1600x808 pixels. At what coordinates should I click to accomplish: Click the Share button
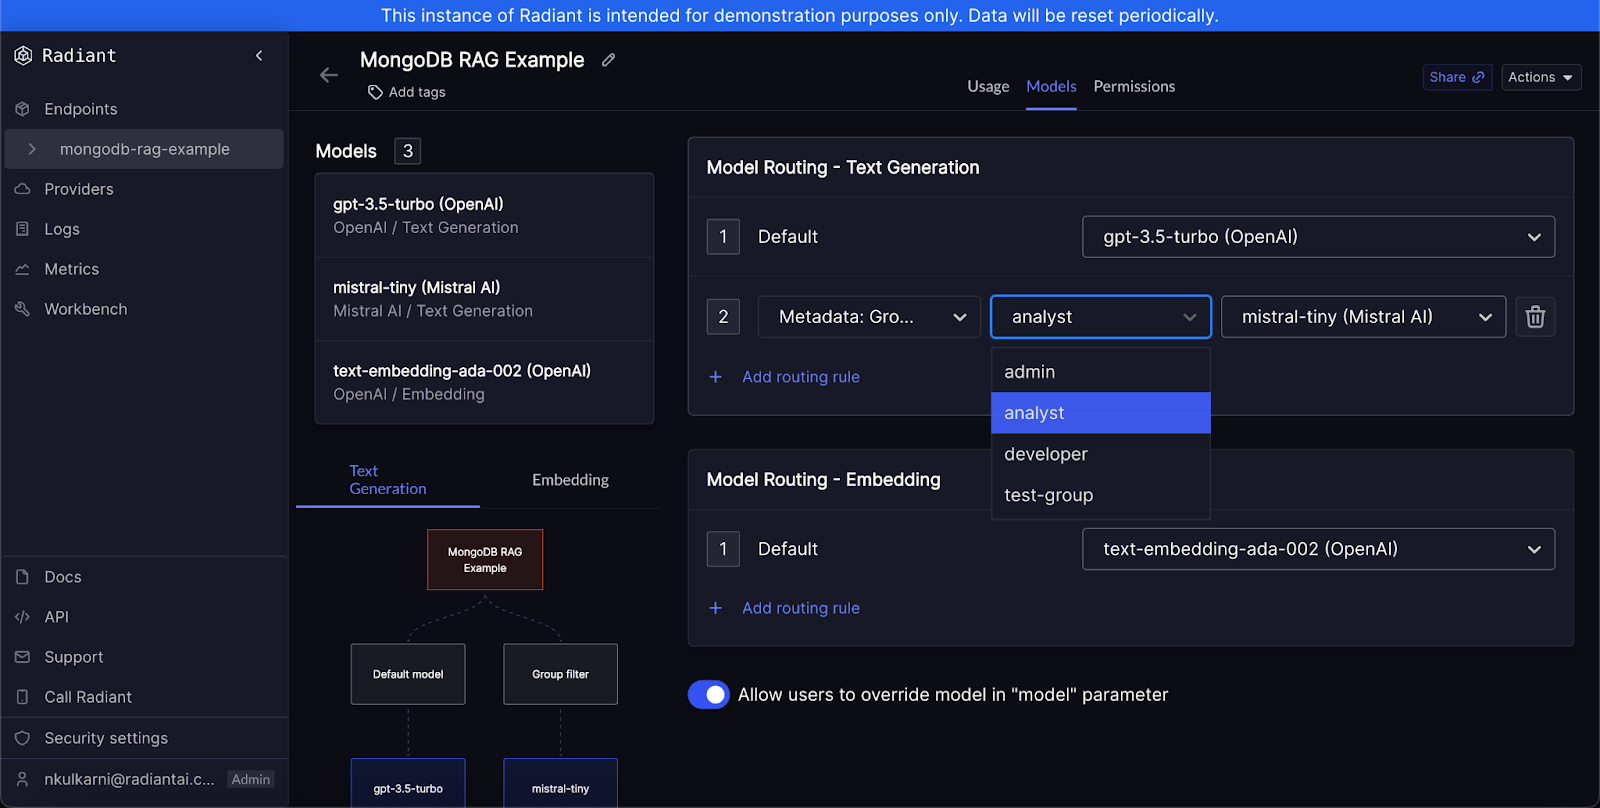(1457, 77)
